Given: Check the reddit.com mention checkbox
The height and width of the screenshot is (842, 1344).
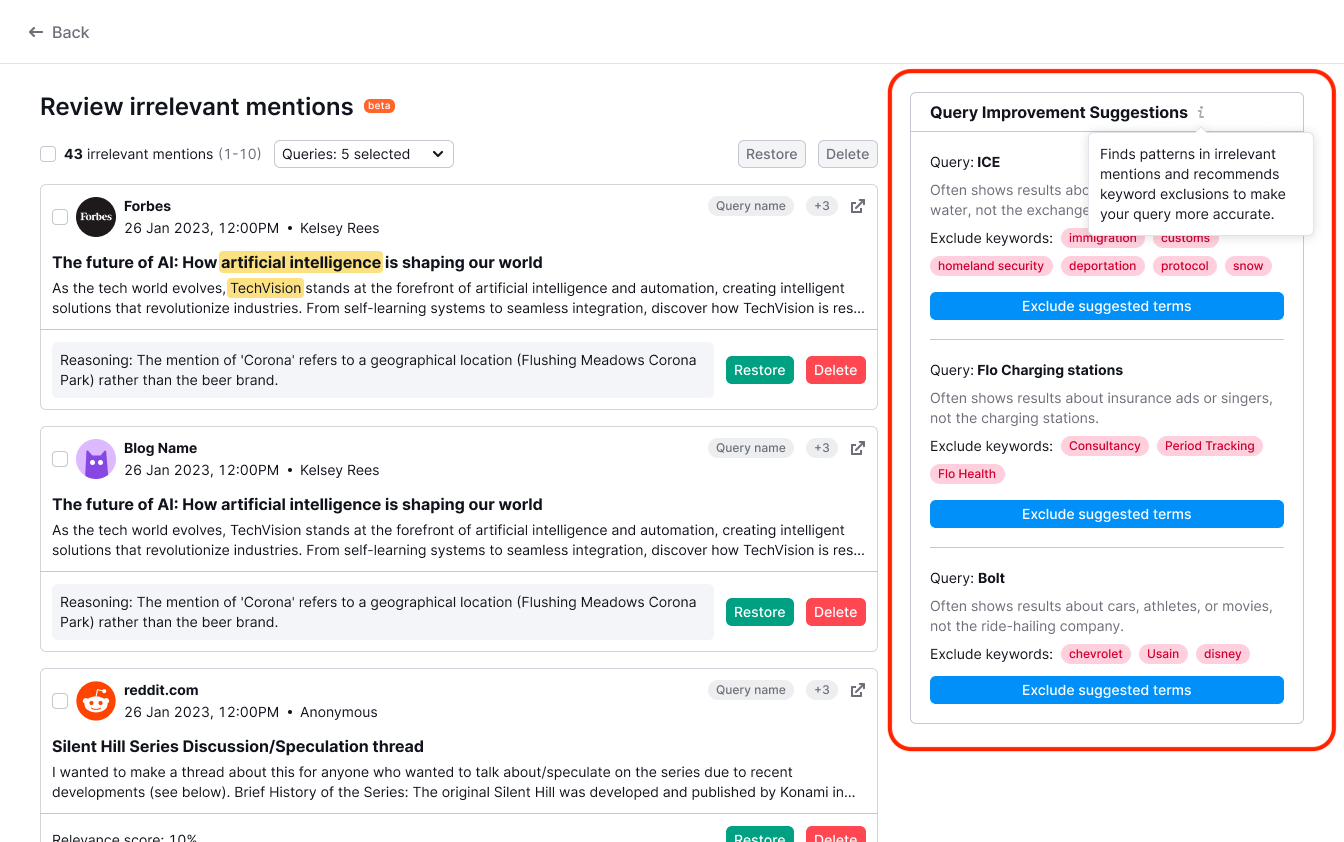Looking at the screenshot, I should [59, 700].
